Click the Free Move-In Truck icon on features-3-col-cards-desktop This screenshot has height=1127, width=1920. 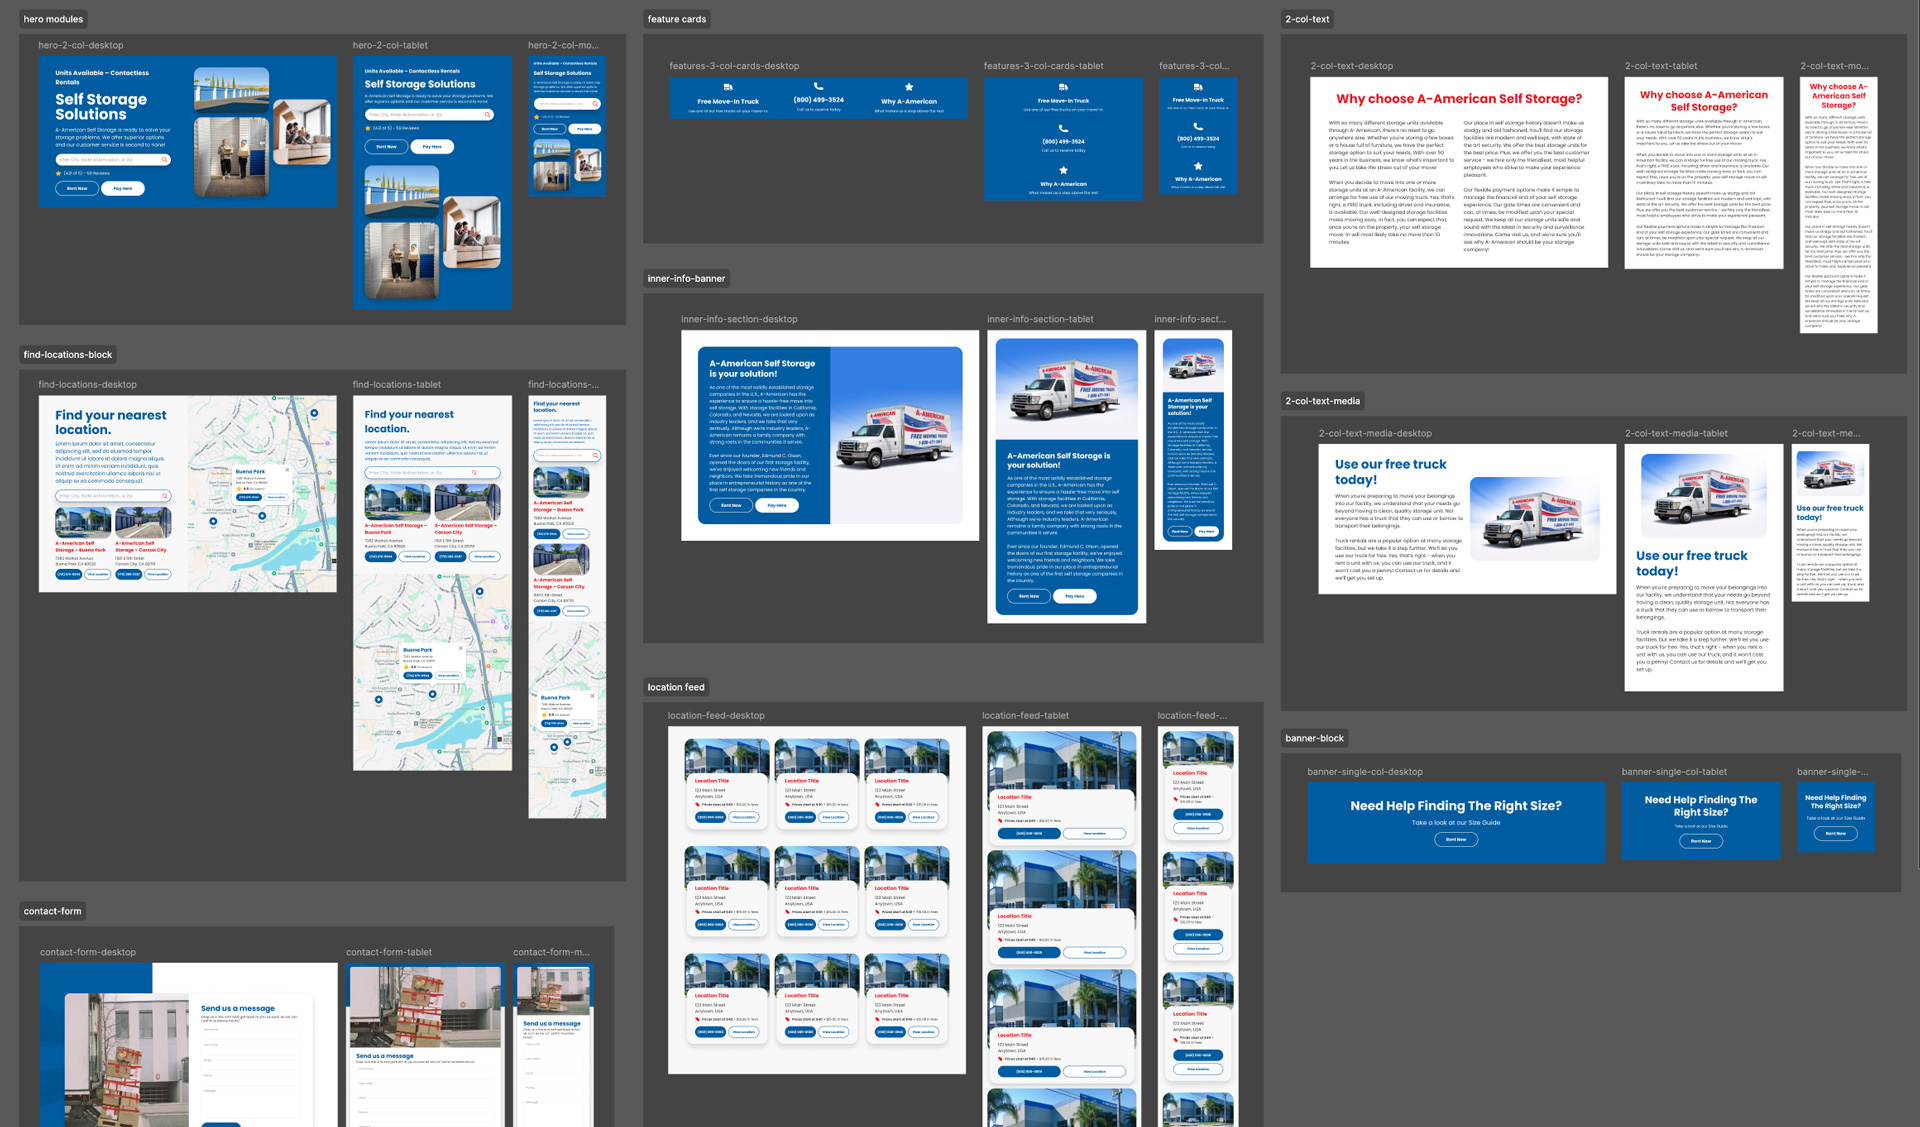[x=728, y=86]
